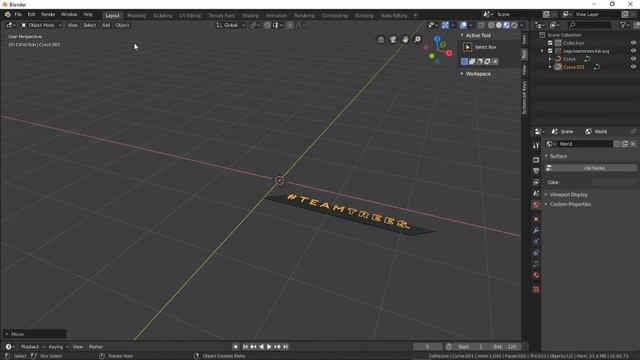
Task: Switch to the Sculpting workspace tab
Action: [x=162, y=16]
